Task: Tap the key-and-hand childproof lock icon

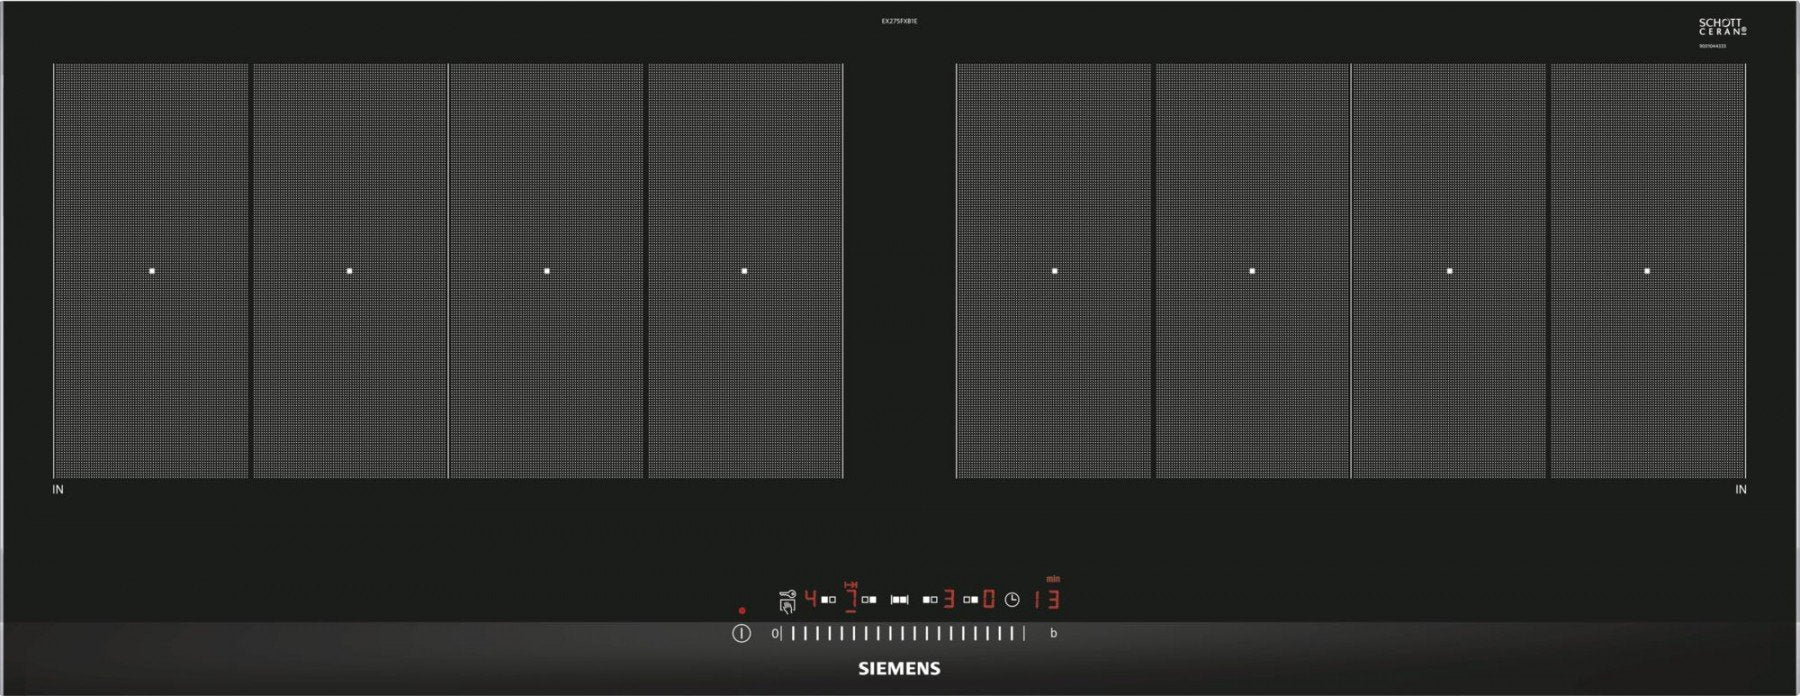Action: pos(787,600)
